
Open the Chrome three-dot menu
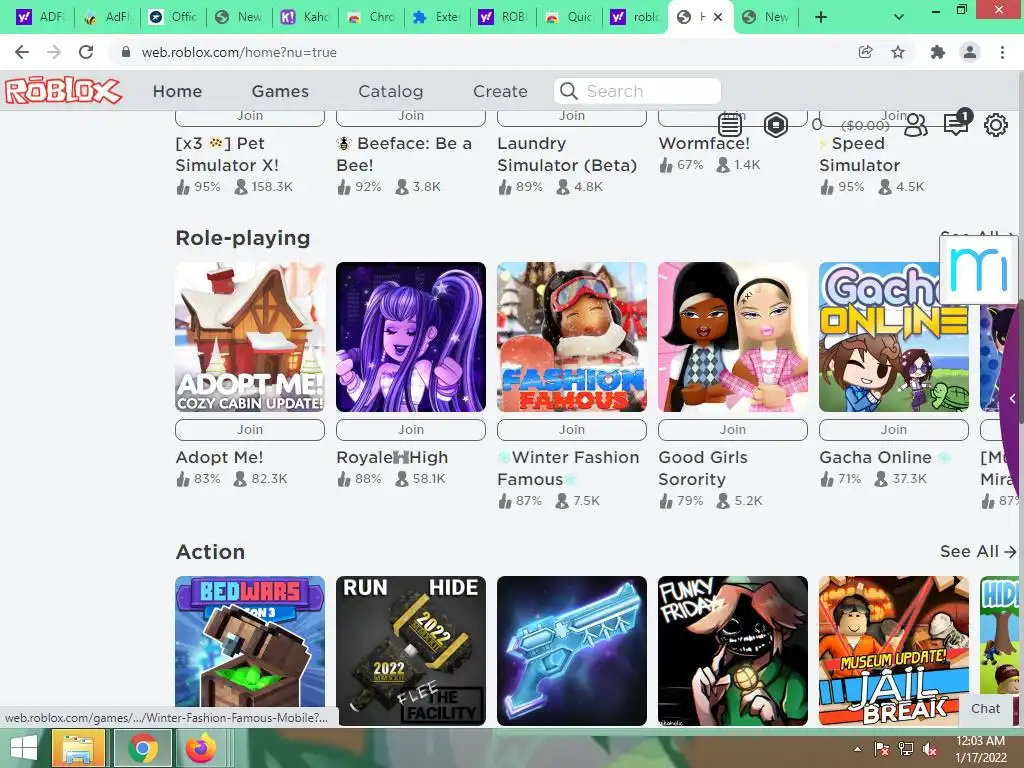click(1002, 52)
